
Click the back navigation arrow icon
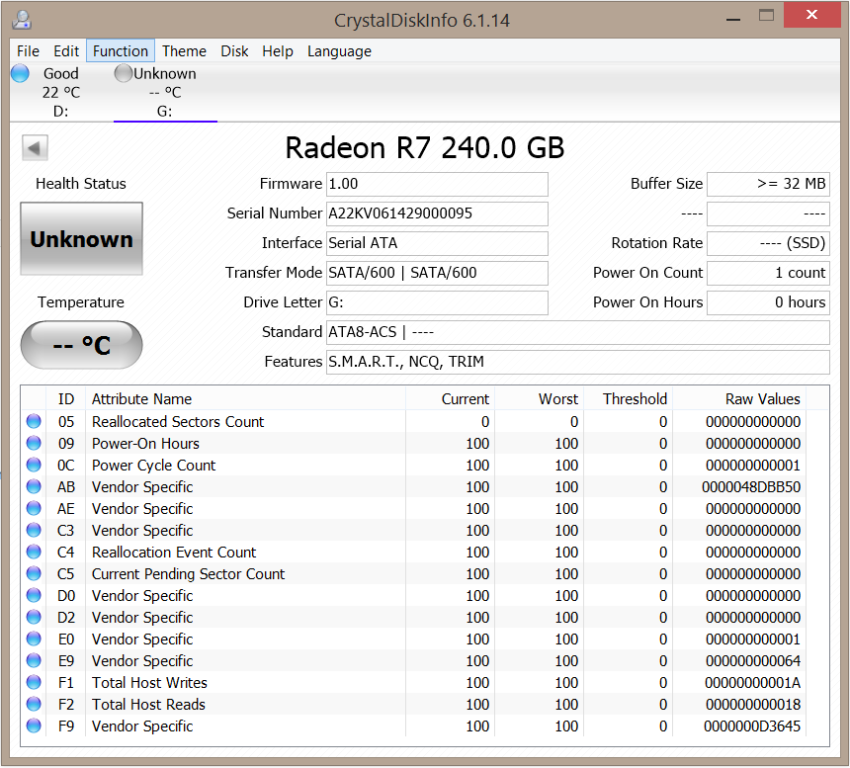pos(34,147)
